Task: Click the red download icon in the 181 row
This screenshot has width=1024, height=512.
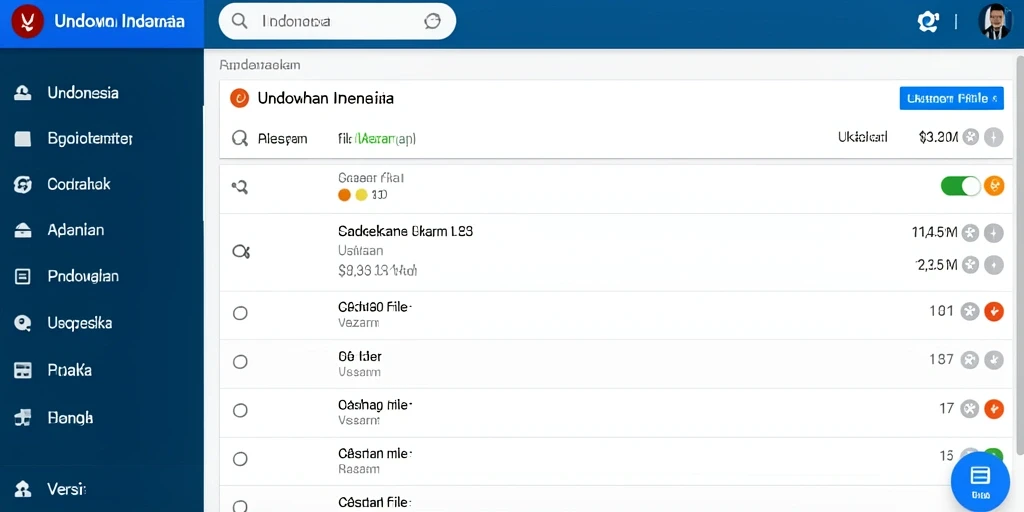Action: tap(993, 312)
